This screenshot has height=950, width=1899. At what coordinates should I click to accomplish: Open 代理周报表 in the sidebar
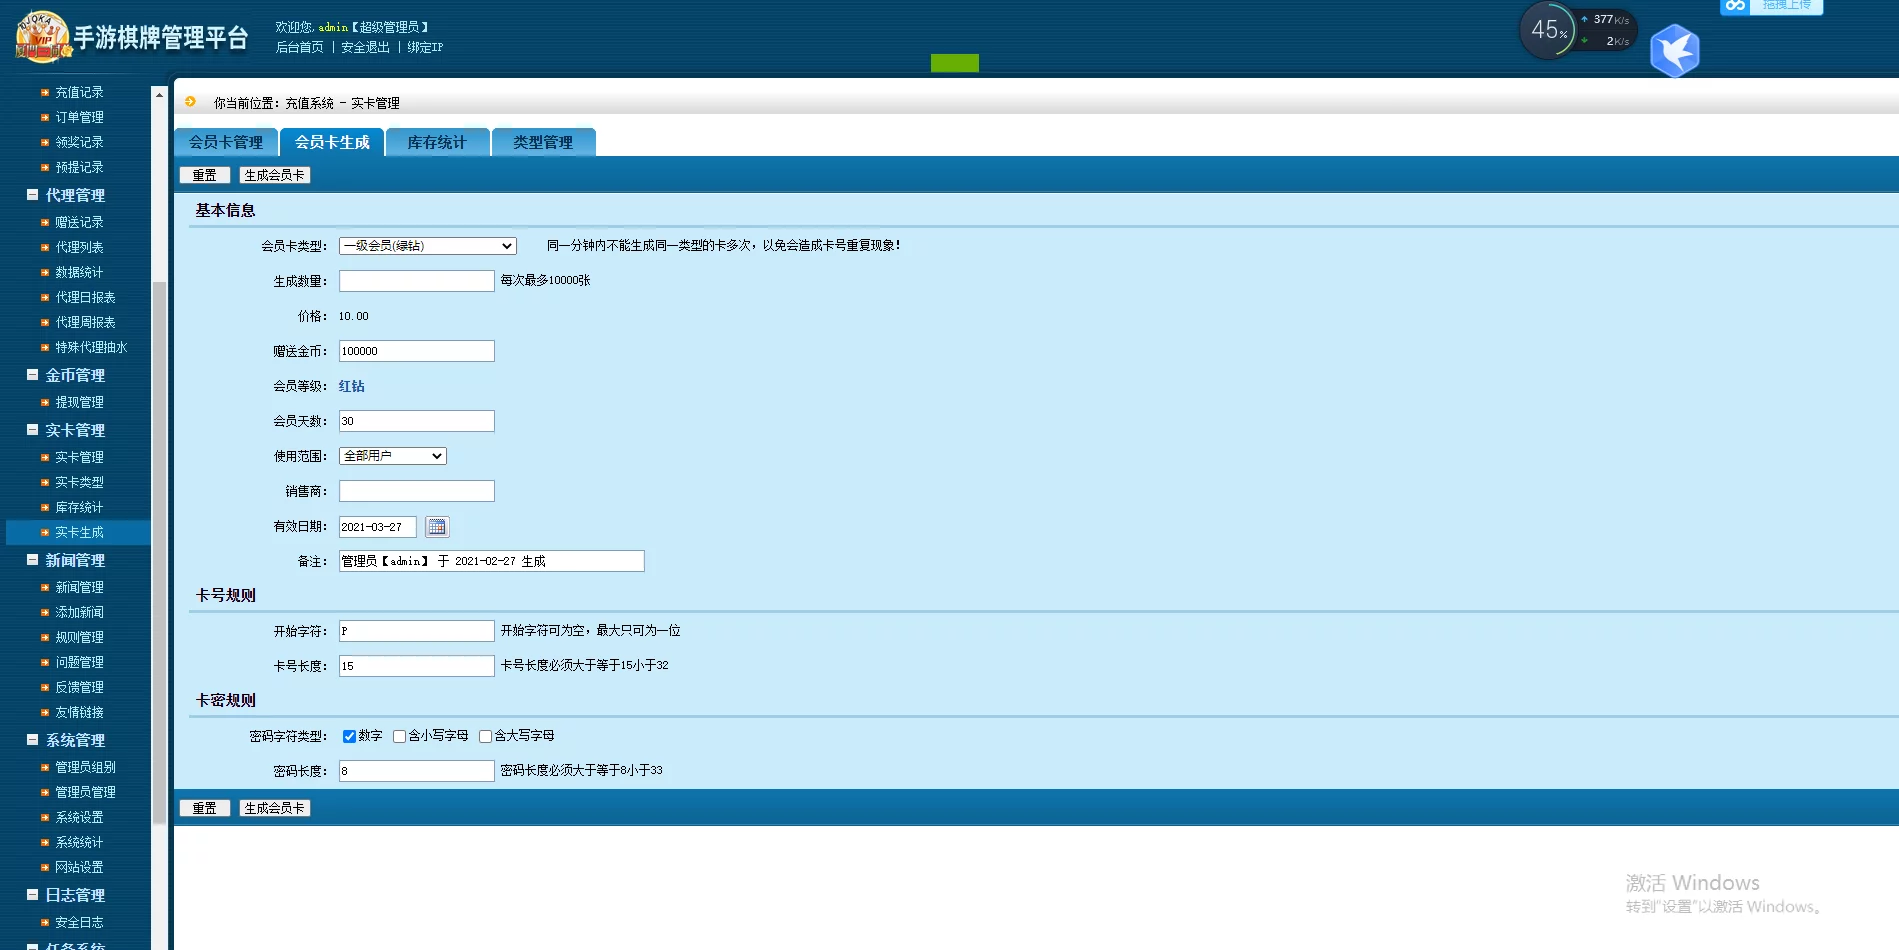pos(85,322)
